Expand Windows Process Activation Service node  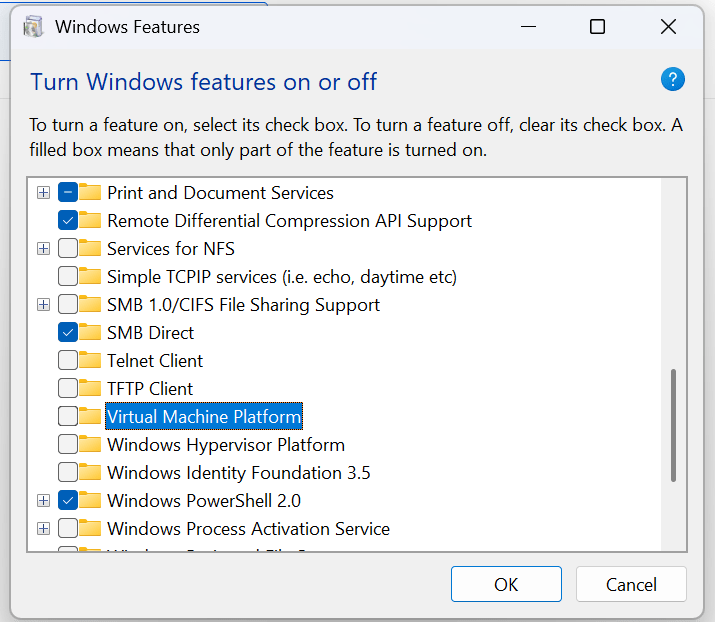(43, 529)
